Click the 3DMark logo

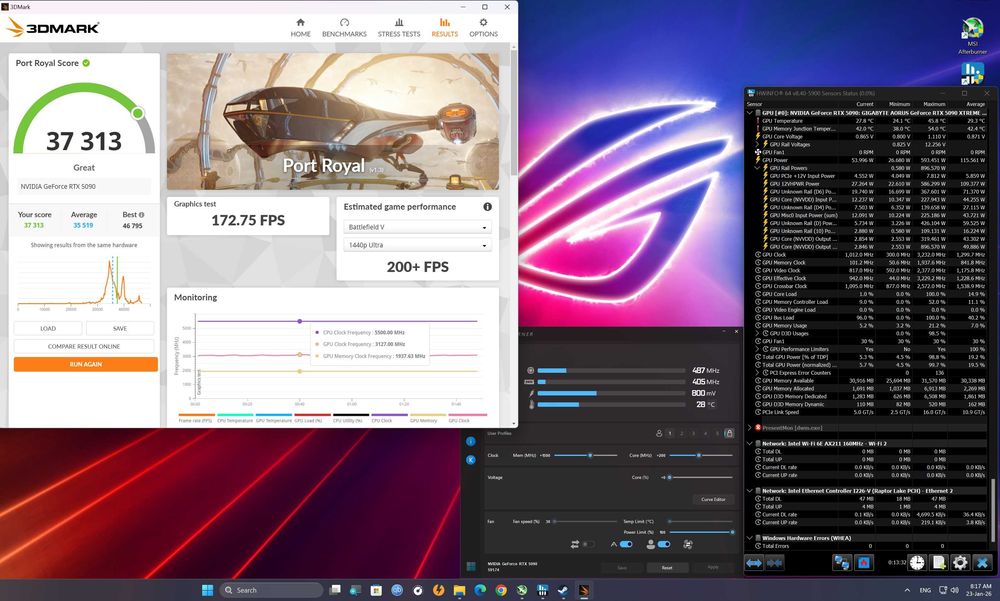[53, 28]
